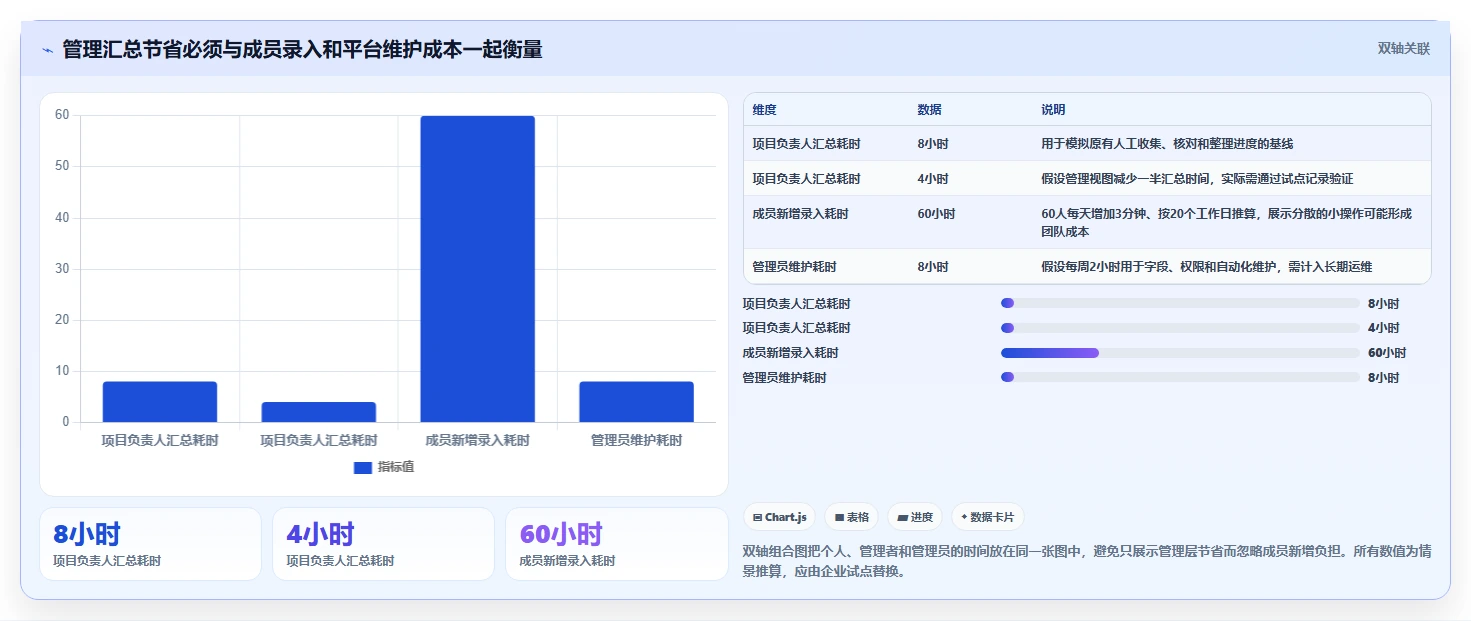The height and width of the screenshot is (621, 1471).
Task: Select the Chart.js chip
Action: coord(779,517)
